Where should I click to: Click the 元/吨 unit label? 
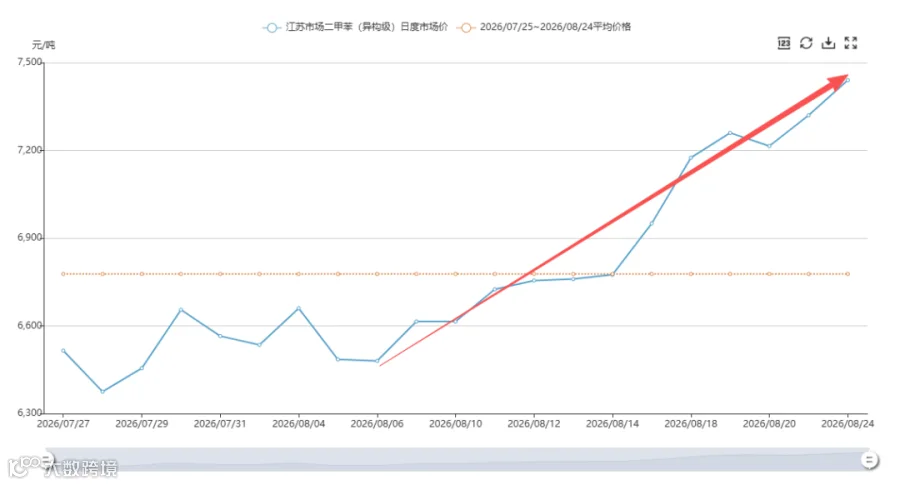44,45
